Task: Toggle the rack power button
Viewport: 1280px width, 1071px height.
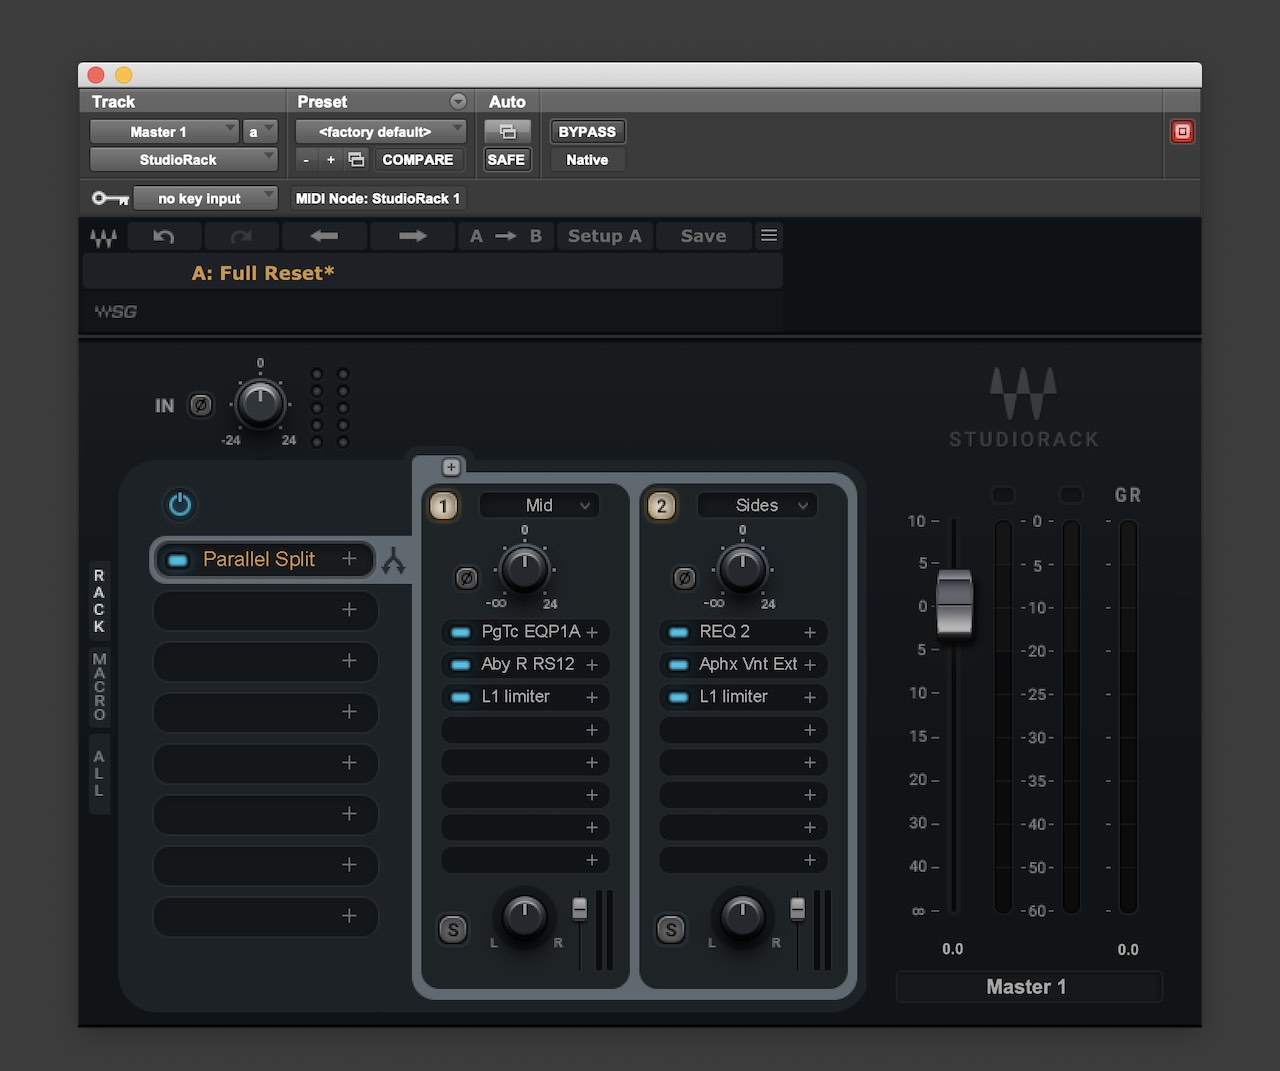Action: click(180, 505)
